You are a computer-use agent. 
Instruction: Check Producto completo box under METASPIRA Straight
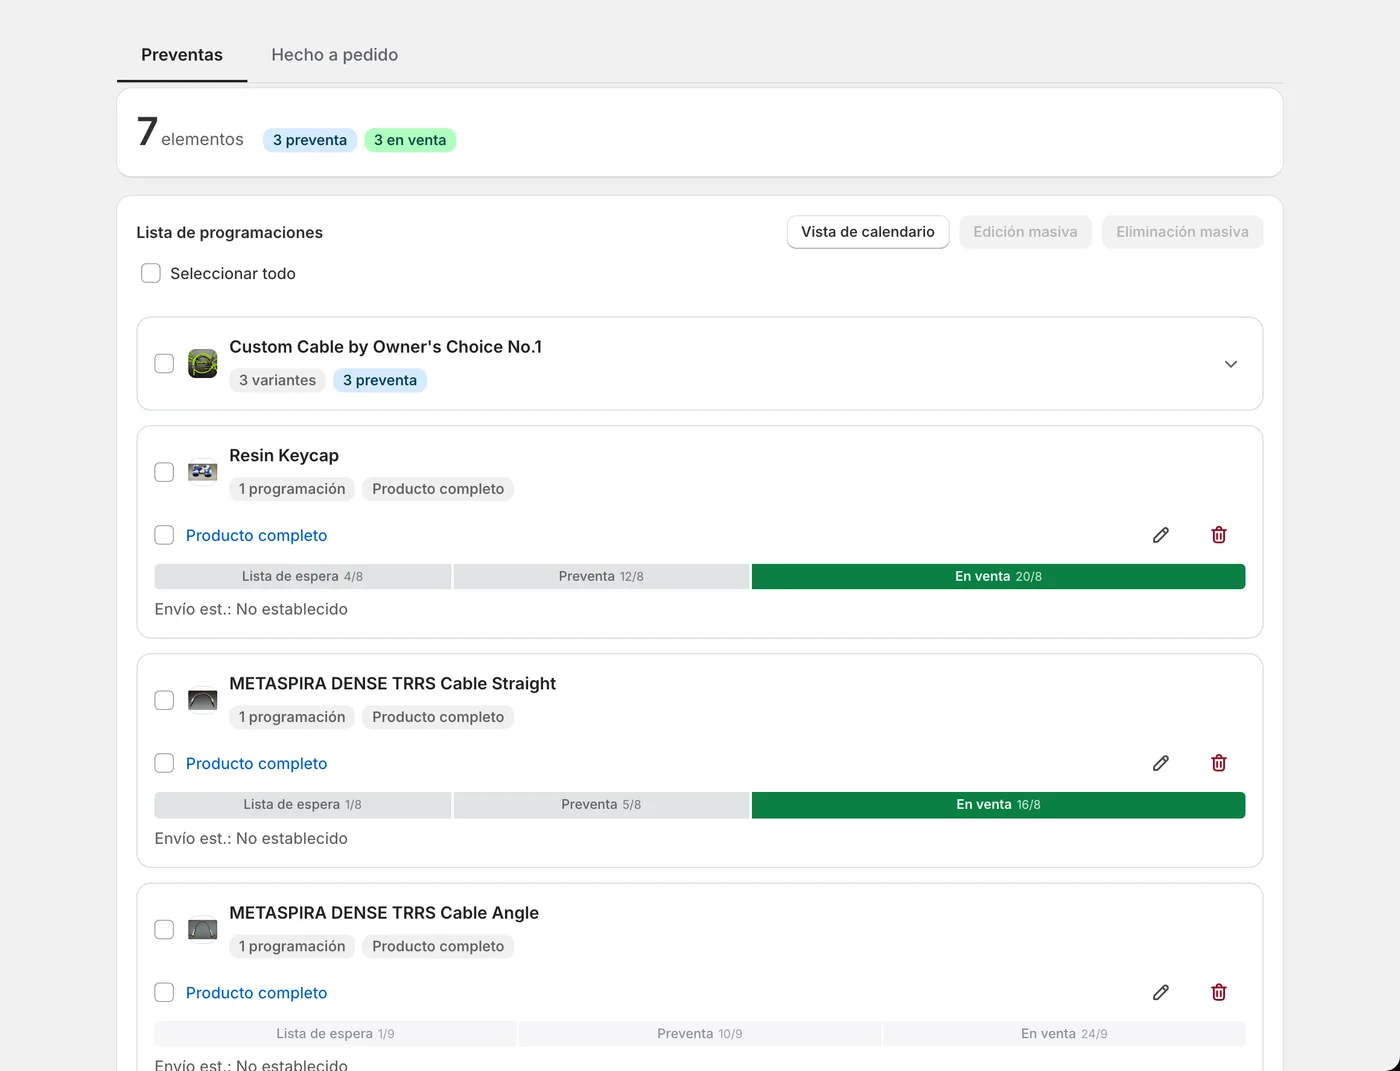click(164, 763)
